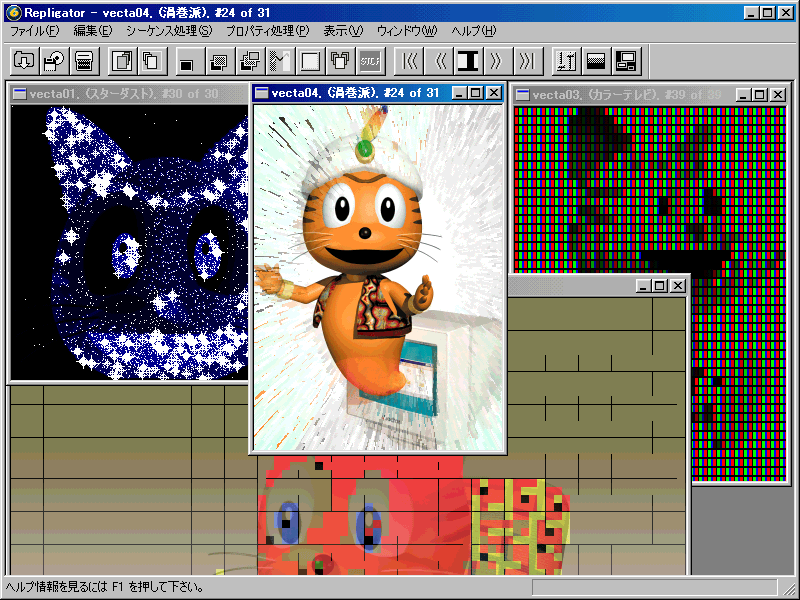Click the vecta03 window system menu icon
The image size is (800, 600).
click(522, 95)
